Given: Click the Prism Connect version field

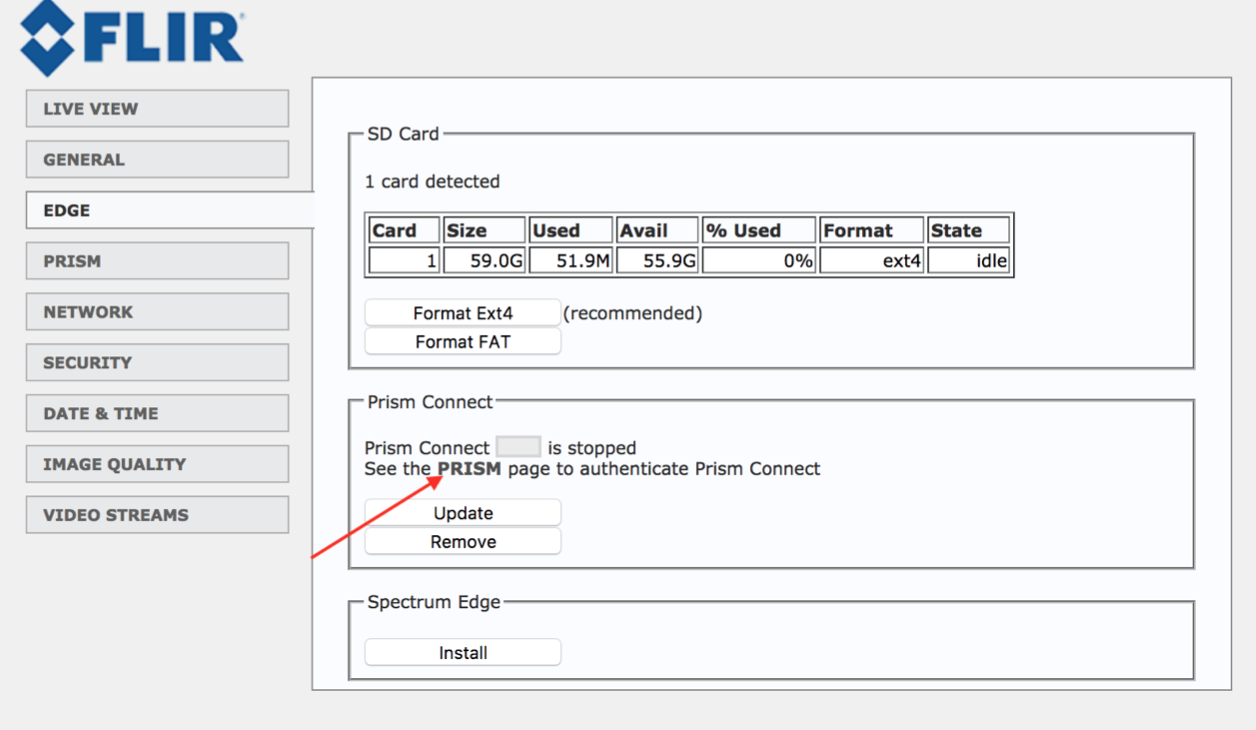Looking at the screenshot, I should 518,447.
